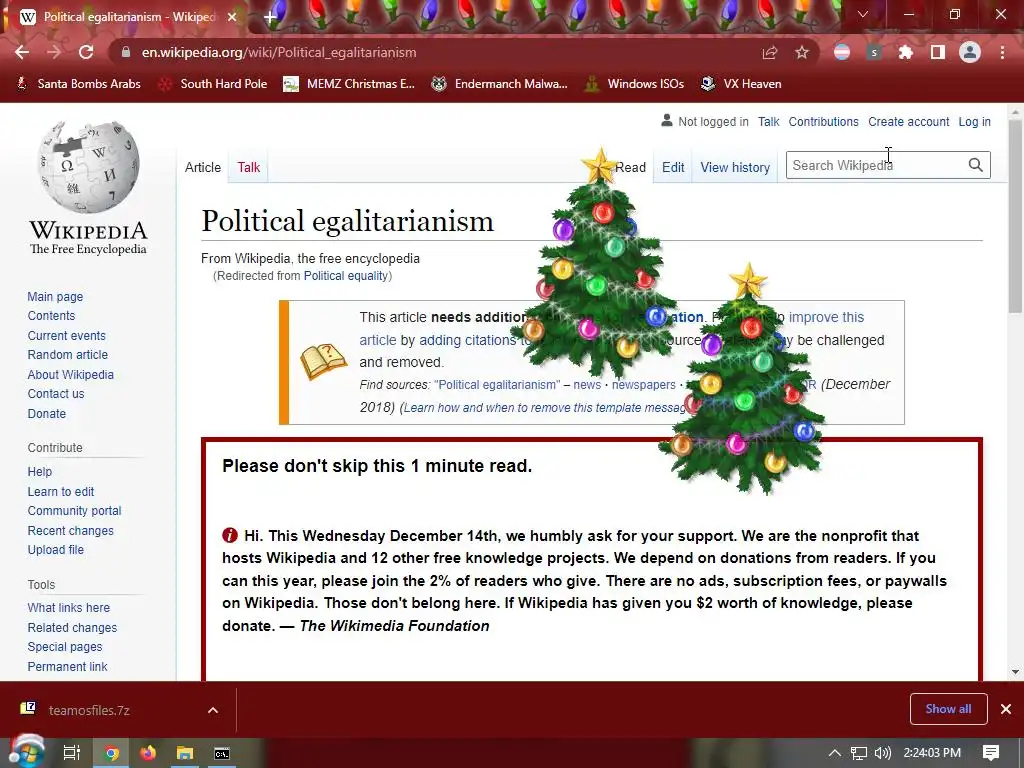Click the news find-sources link

click(587, 385)
